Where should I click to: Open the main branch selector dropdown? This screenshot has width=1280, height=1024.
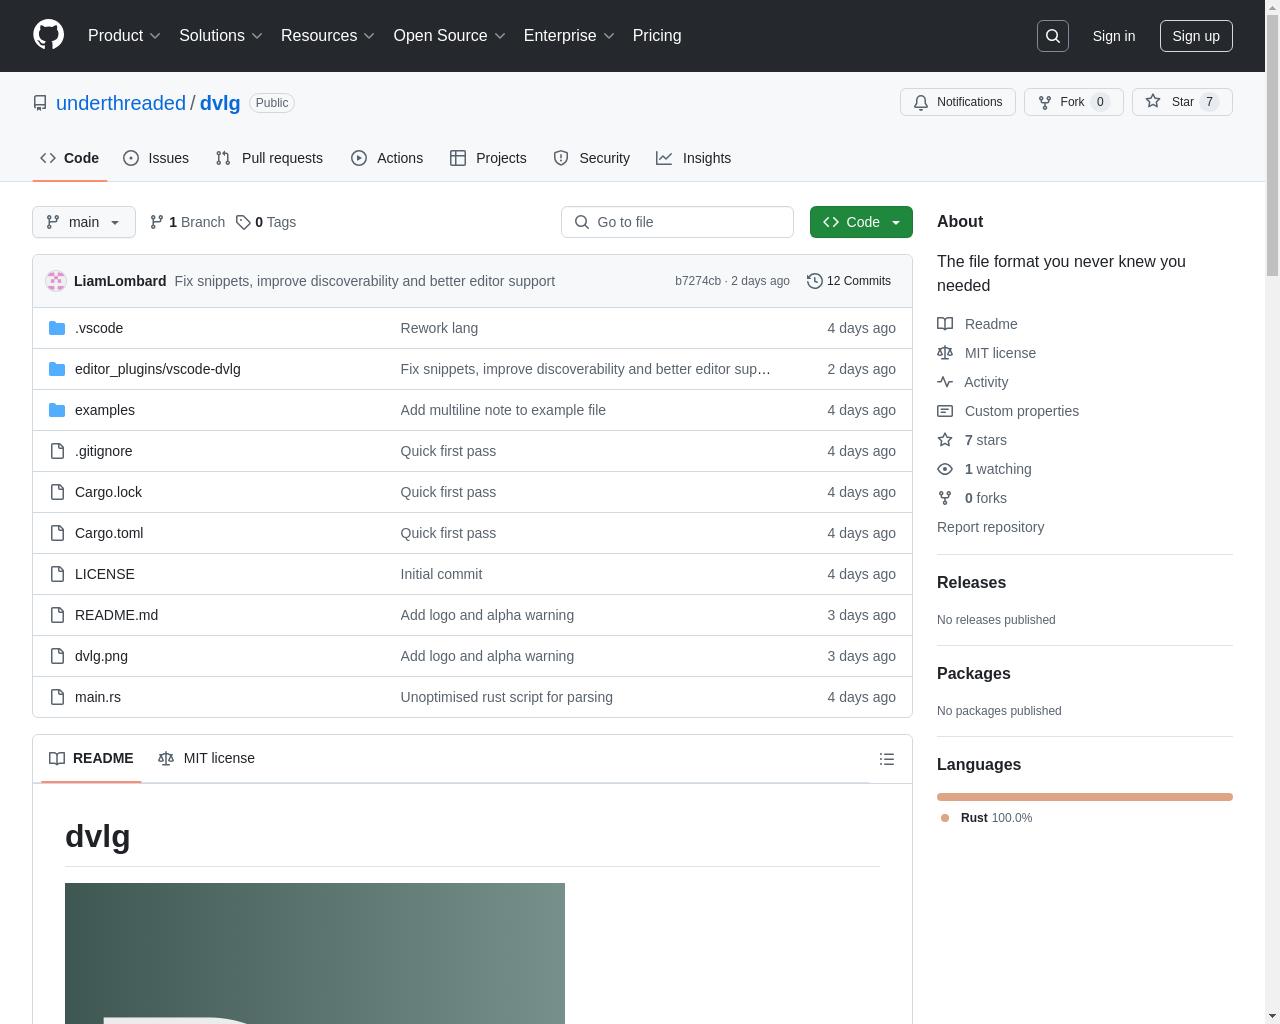coord(84,222)
